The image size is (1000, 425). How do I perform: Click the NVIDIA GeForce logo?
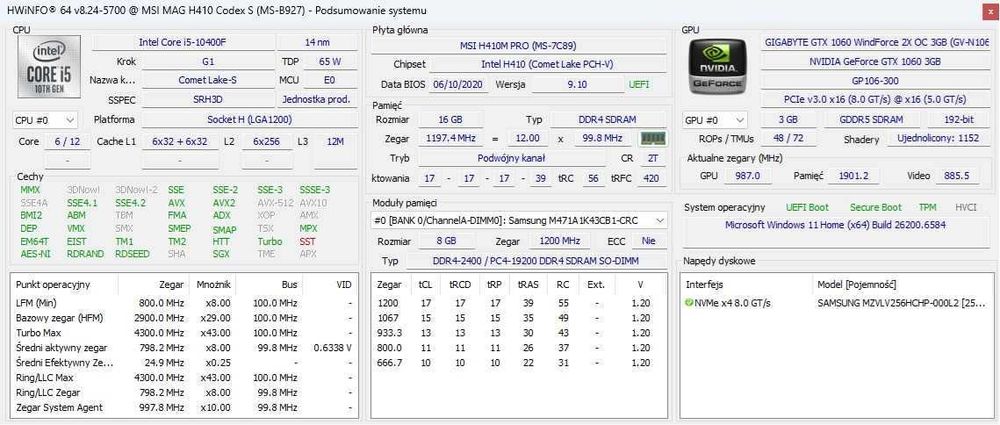pos(717,66)
